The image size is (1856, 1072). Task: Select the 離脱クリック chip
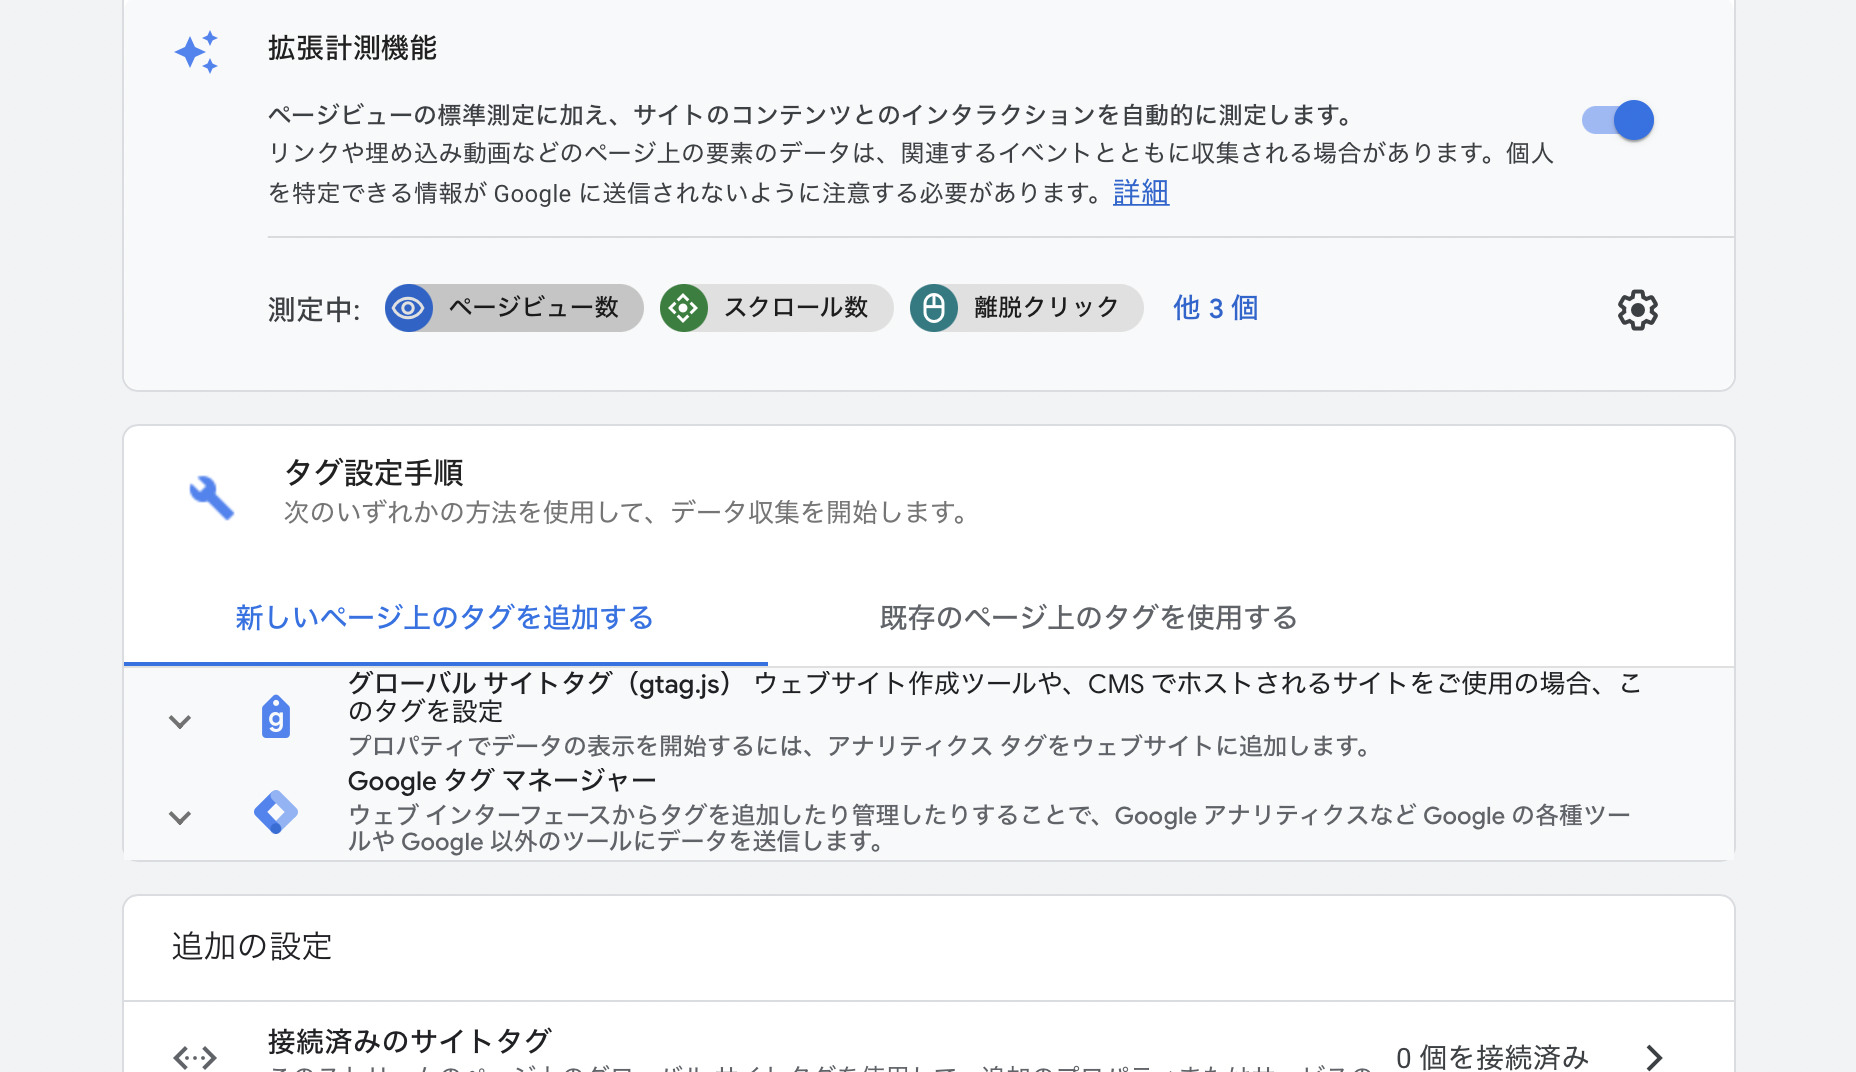tap(1027, 308)
